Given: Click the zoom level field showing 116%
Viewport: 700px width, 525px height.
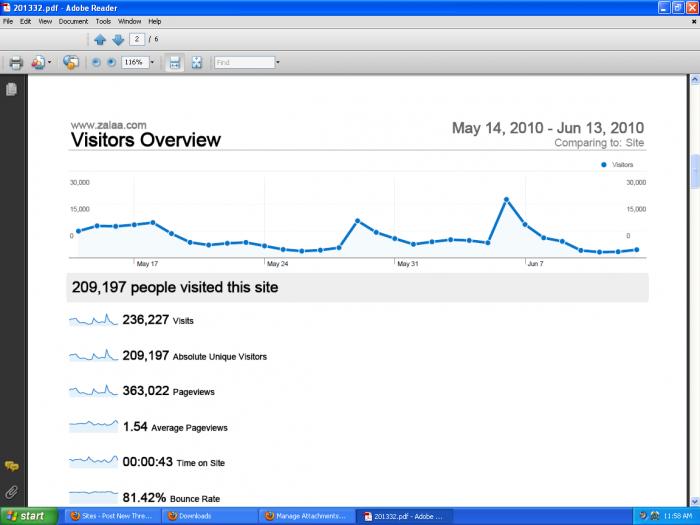Looking at the screenshot, I should point(135,62).
